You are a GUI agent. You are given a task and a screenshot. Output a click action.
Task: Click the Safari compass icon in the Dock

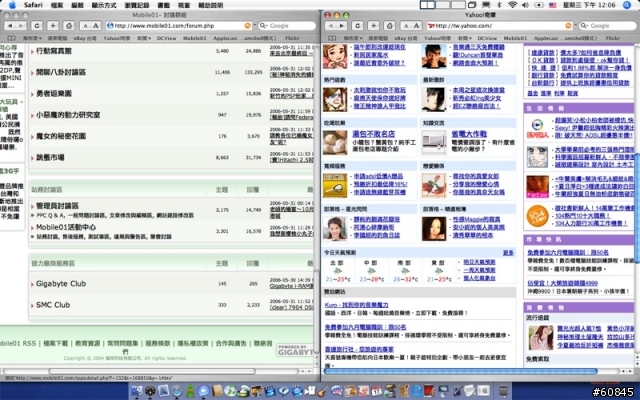tap(177, 391)
